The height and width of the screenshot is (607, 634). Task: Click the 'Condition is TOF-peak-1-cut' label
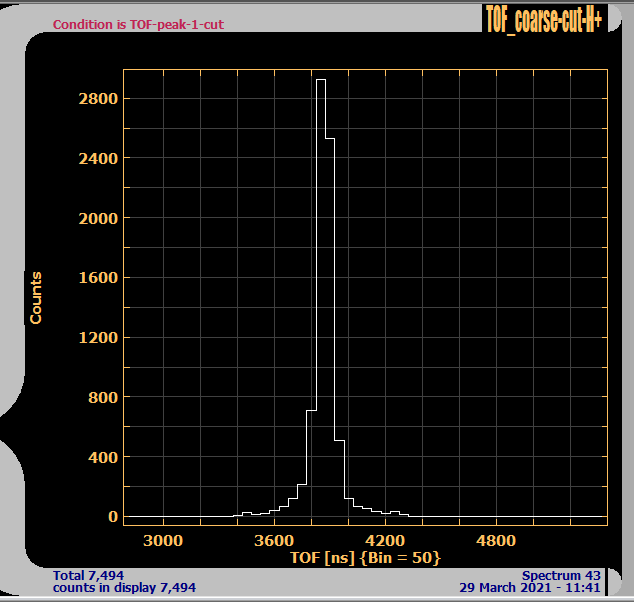click(x=138, y=25)
